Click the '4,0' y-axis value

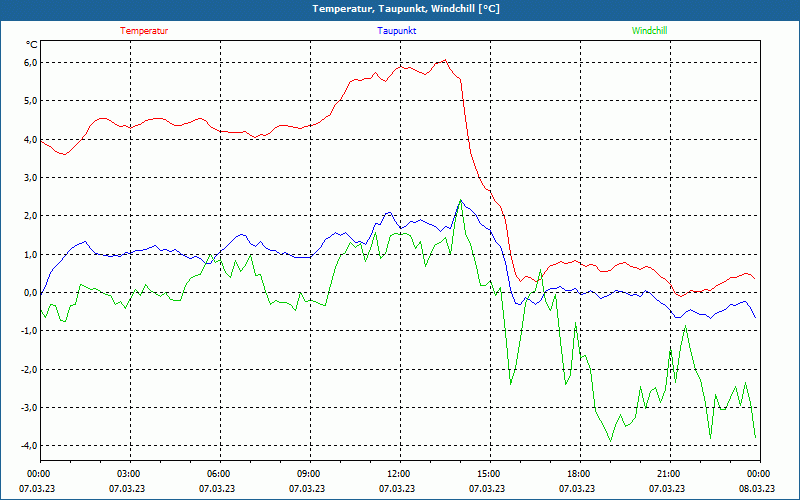(x=31, y=139)
